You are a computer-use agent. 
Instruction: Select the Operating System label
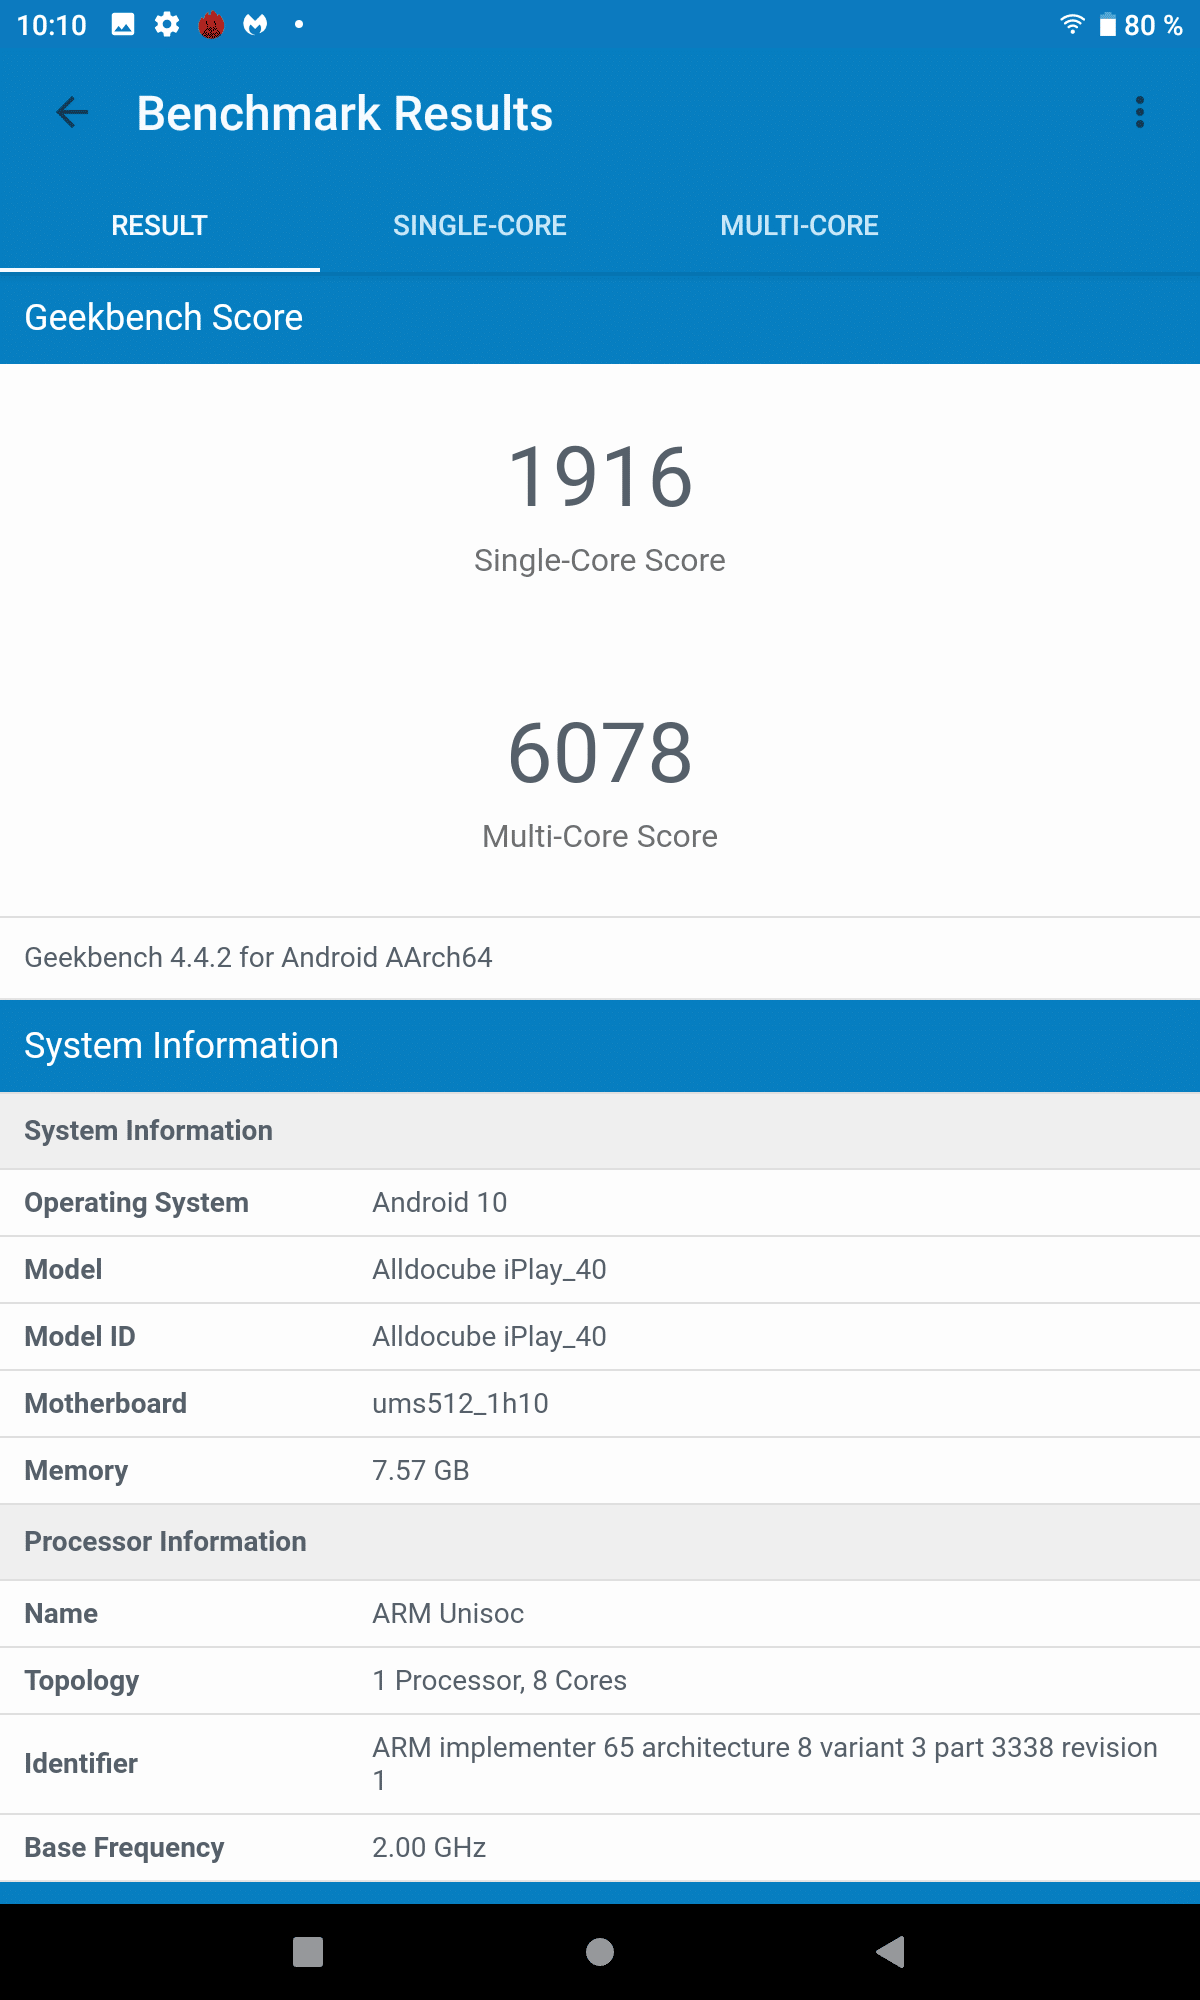tap(136, 1203)
